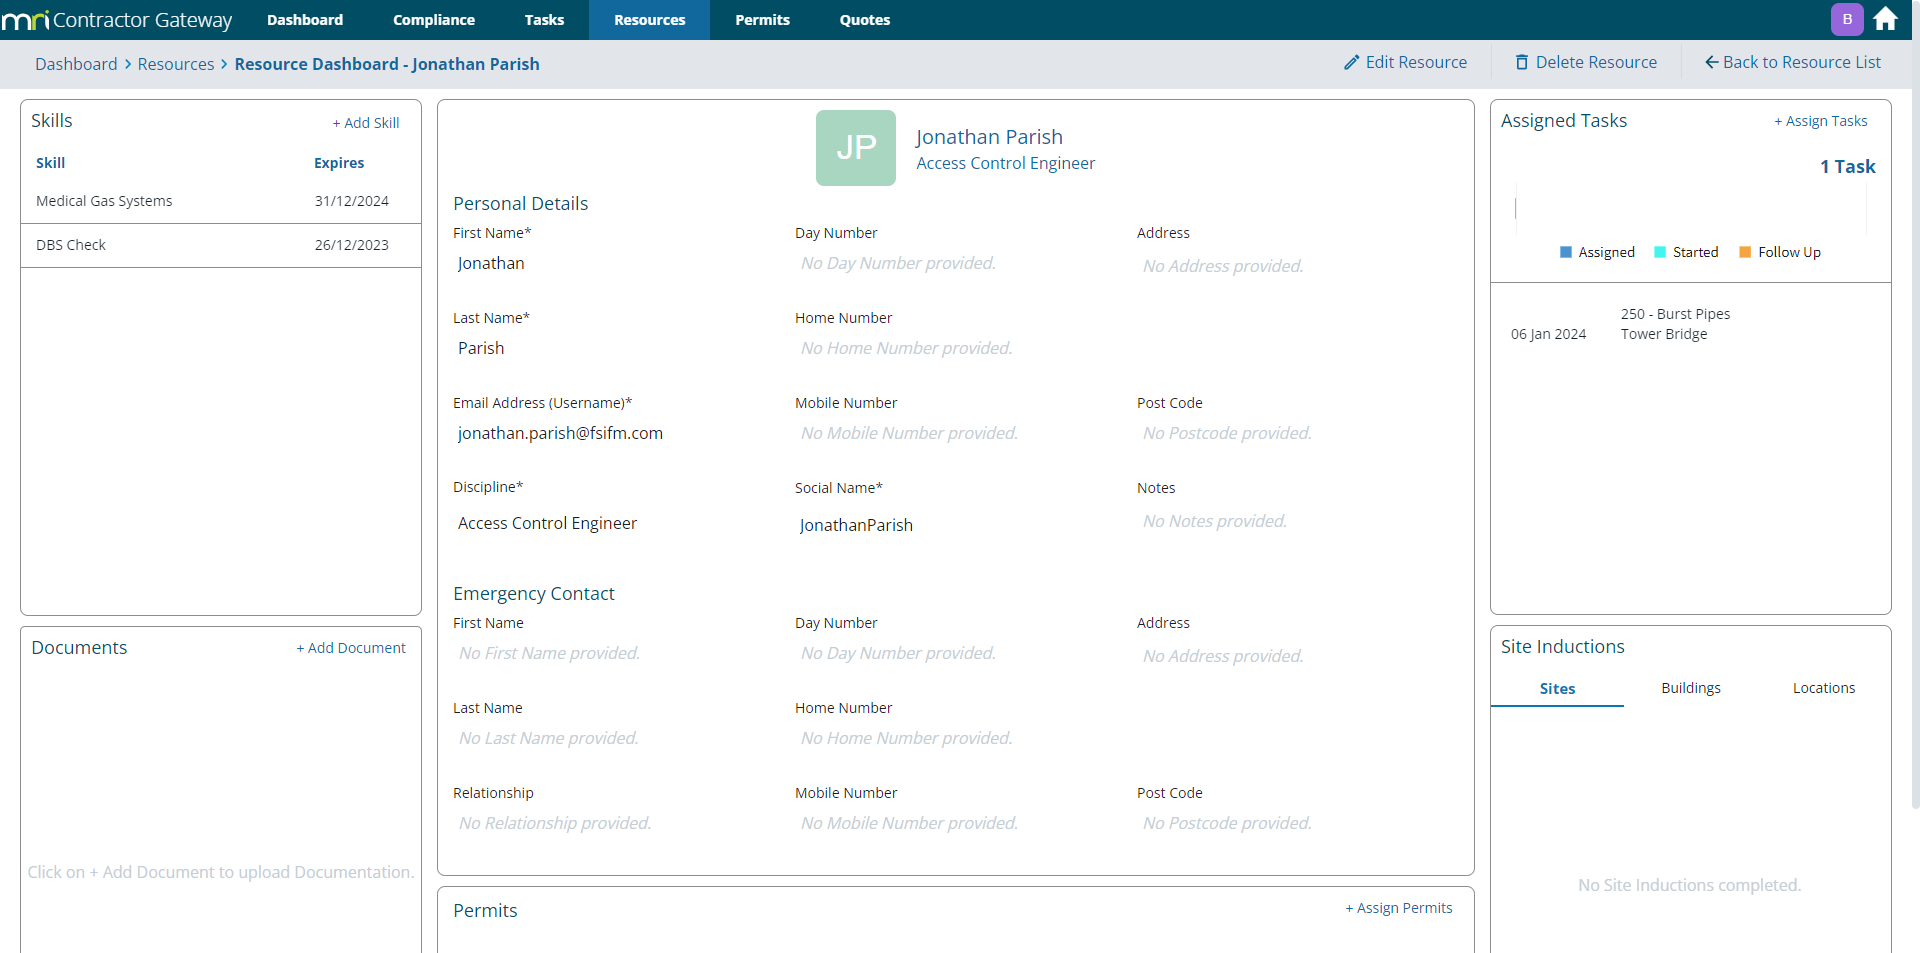Switch to the Buildings tab
1920x953 pixels.
click(x=1690, y=688)
